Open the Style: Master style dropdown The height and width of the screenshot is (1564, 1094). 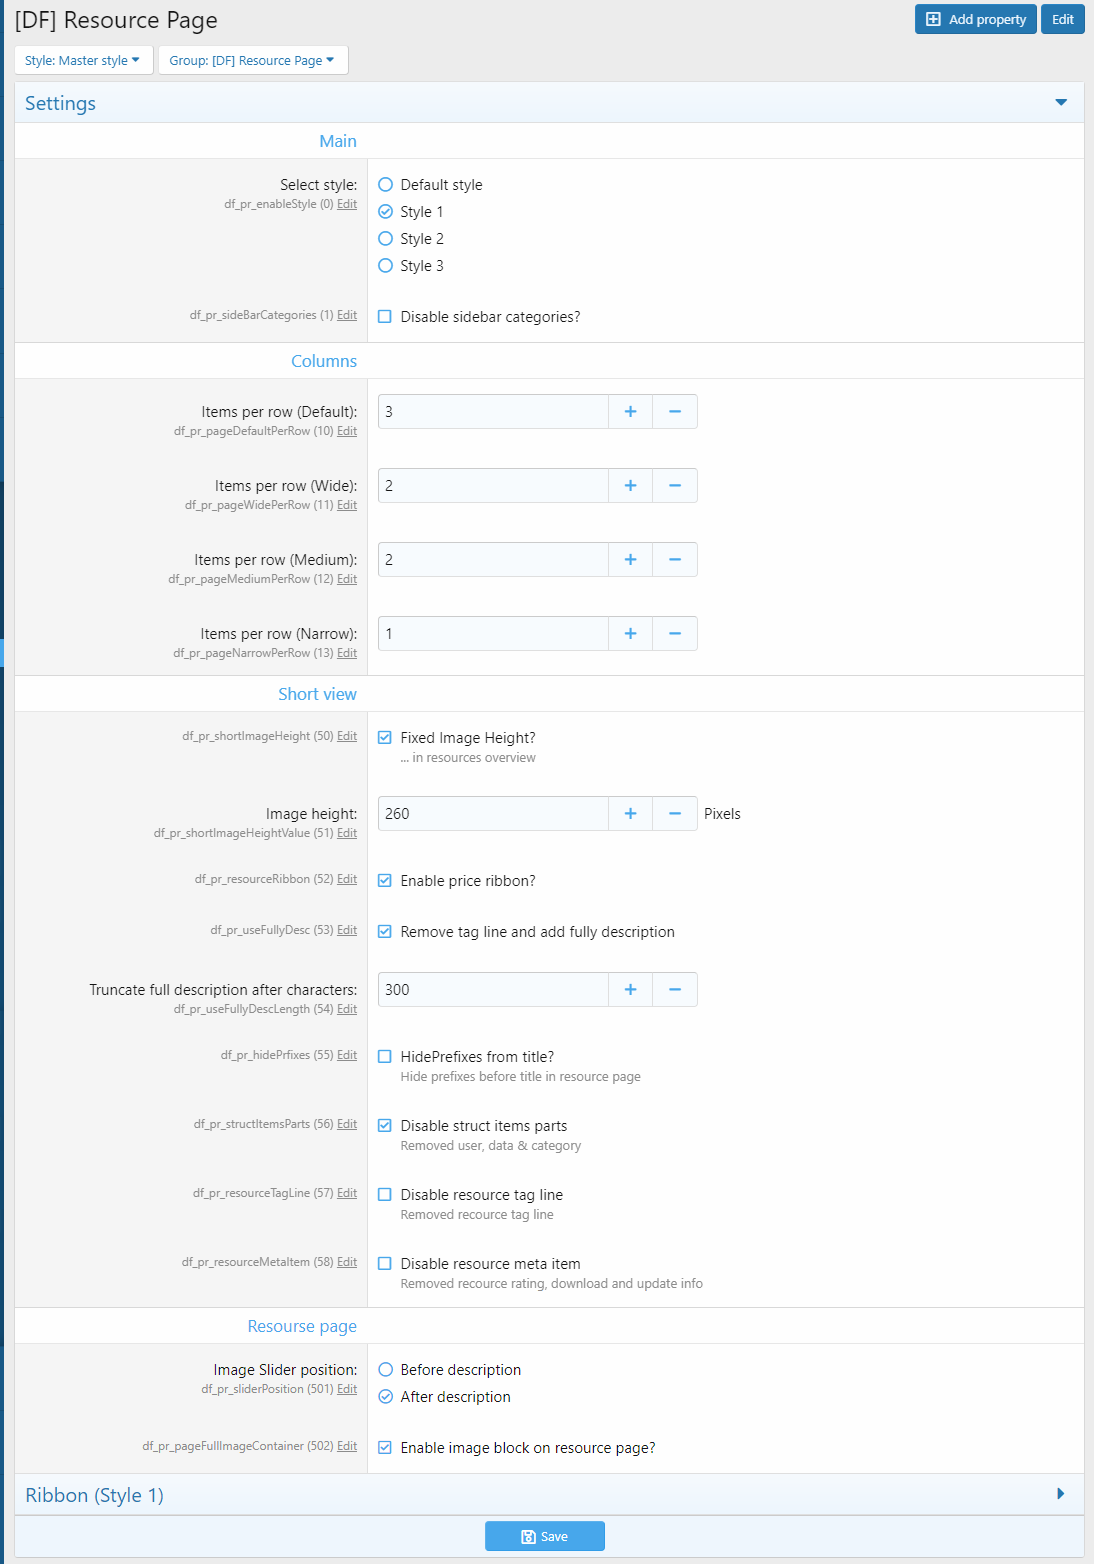point(83,60)
